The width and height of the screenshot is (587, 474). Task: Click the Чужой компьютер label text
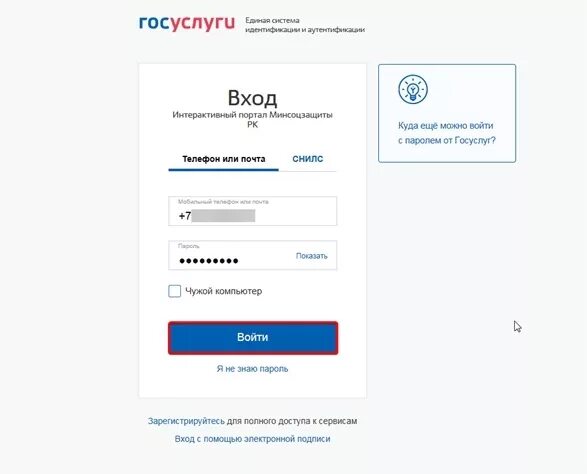[223, 291]
